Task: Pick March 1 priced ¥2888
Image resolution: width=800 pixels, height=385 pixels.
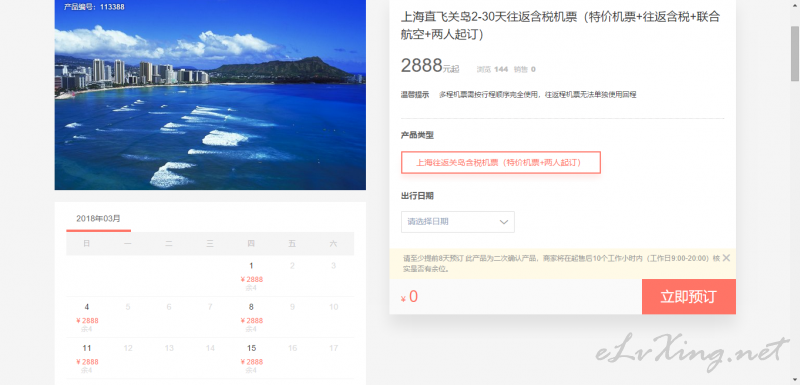Action: coord(251,276)
